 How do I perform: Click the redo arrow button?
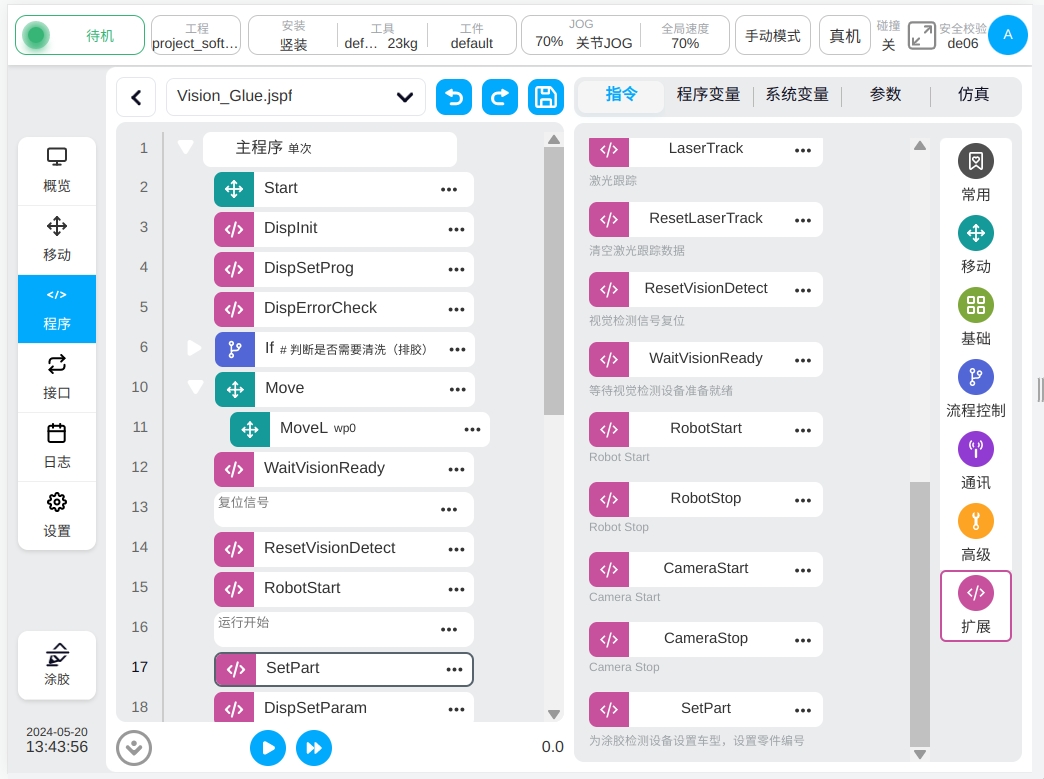[500, 97]
